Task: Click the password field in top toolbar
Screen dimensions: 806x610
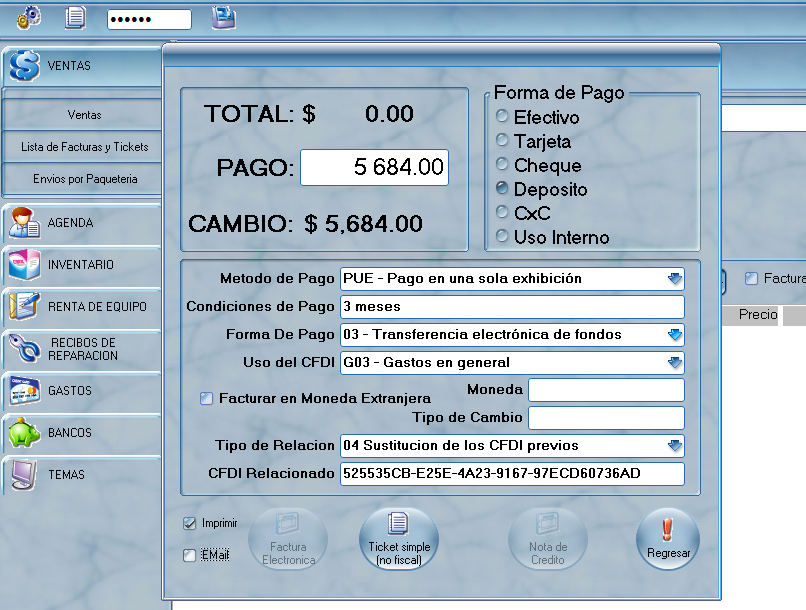Action: [149, 20]
